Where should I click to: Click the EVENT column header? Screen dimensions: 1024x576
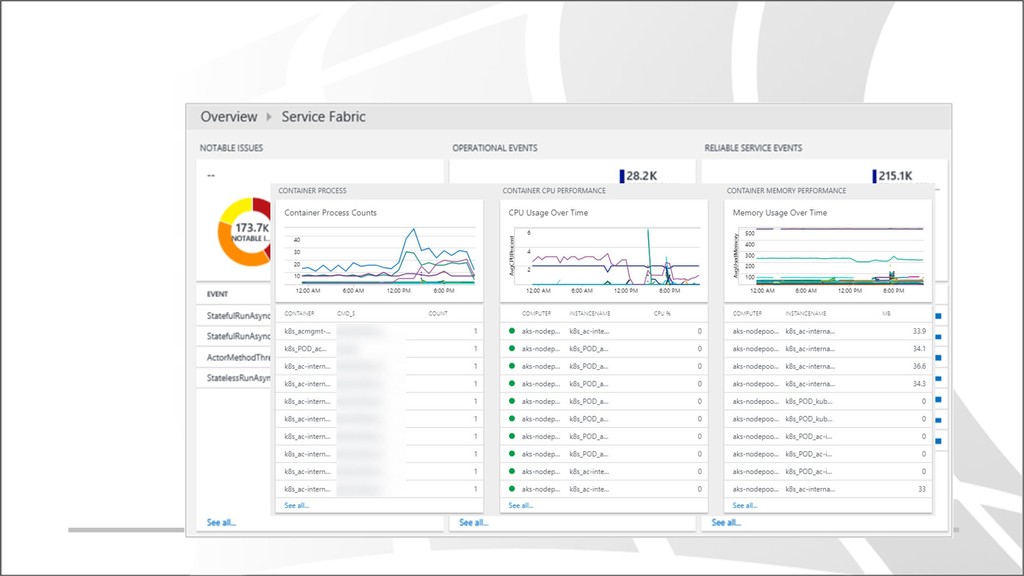217,295
